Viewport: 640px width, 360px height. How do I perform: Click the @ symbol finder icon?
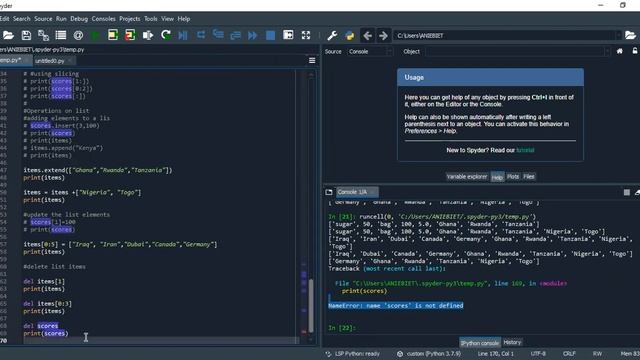[x=78, y=36]
